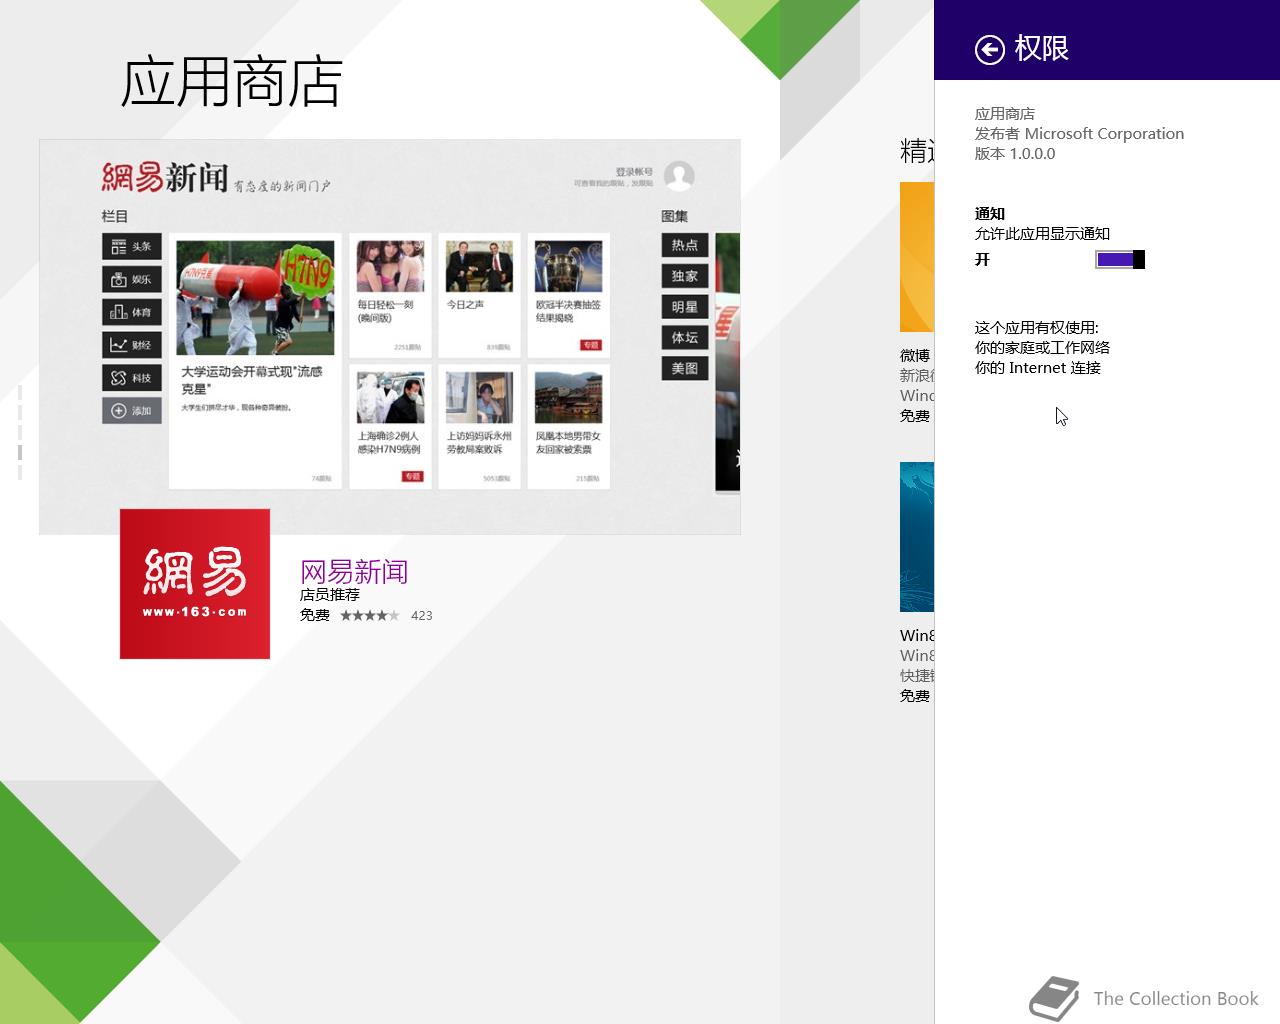The image size is (1280, 1024).
Task: Click the star rating next to 423
Action: click(x=369, y=616)
